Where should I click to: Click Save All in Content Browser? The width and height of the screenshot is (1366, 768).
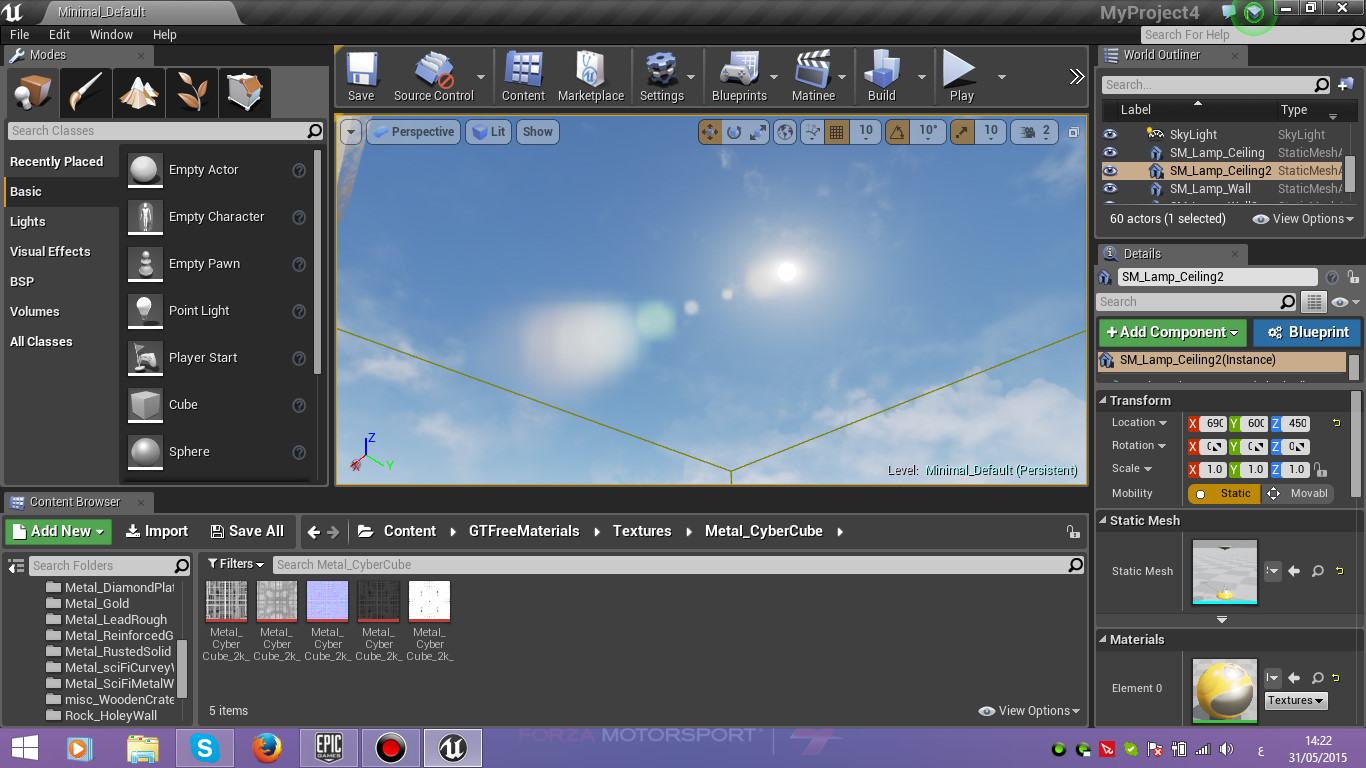[x=247, y=531]
